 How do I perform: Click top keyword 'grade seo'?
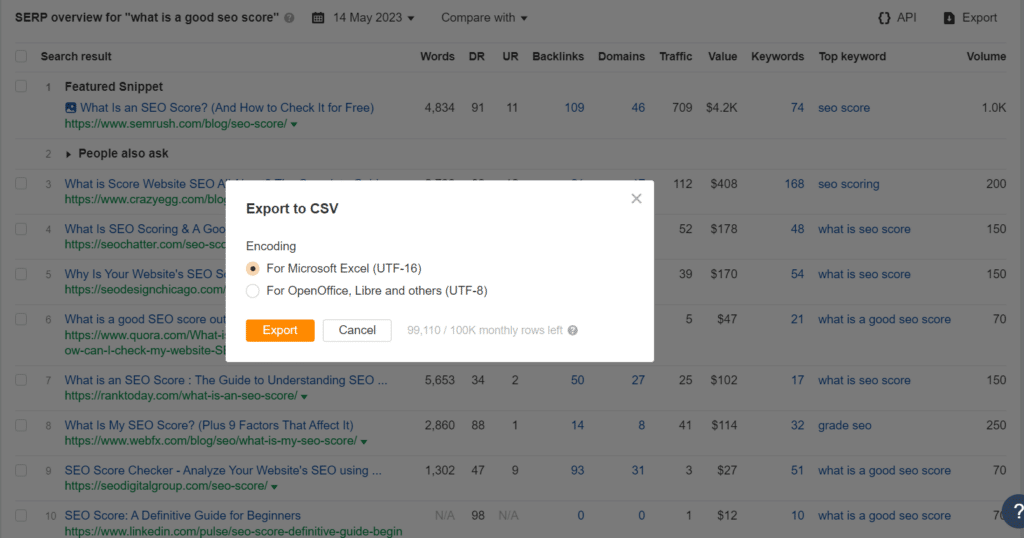coord(844,426)
